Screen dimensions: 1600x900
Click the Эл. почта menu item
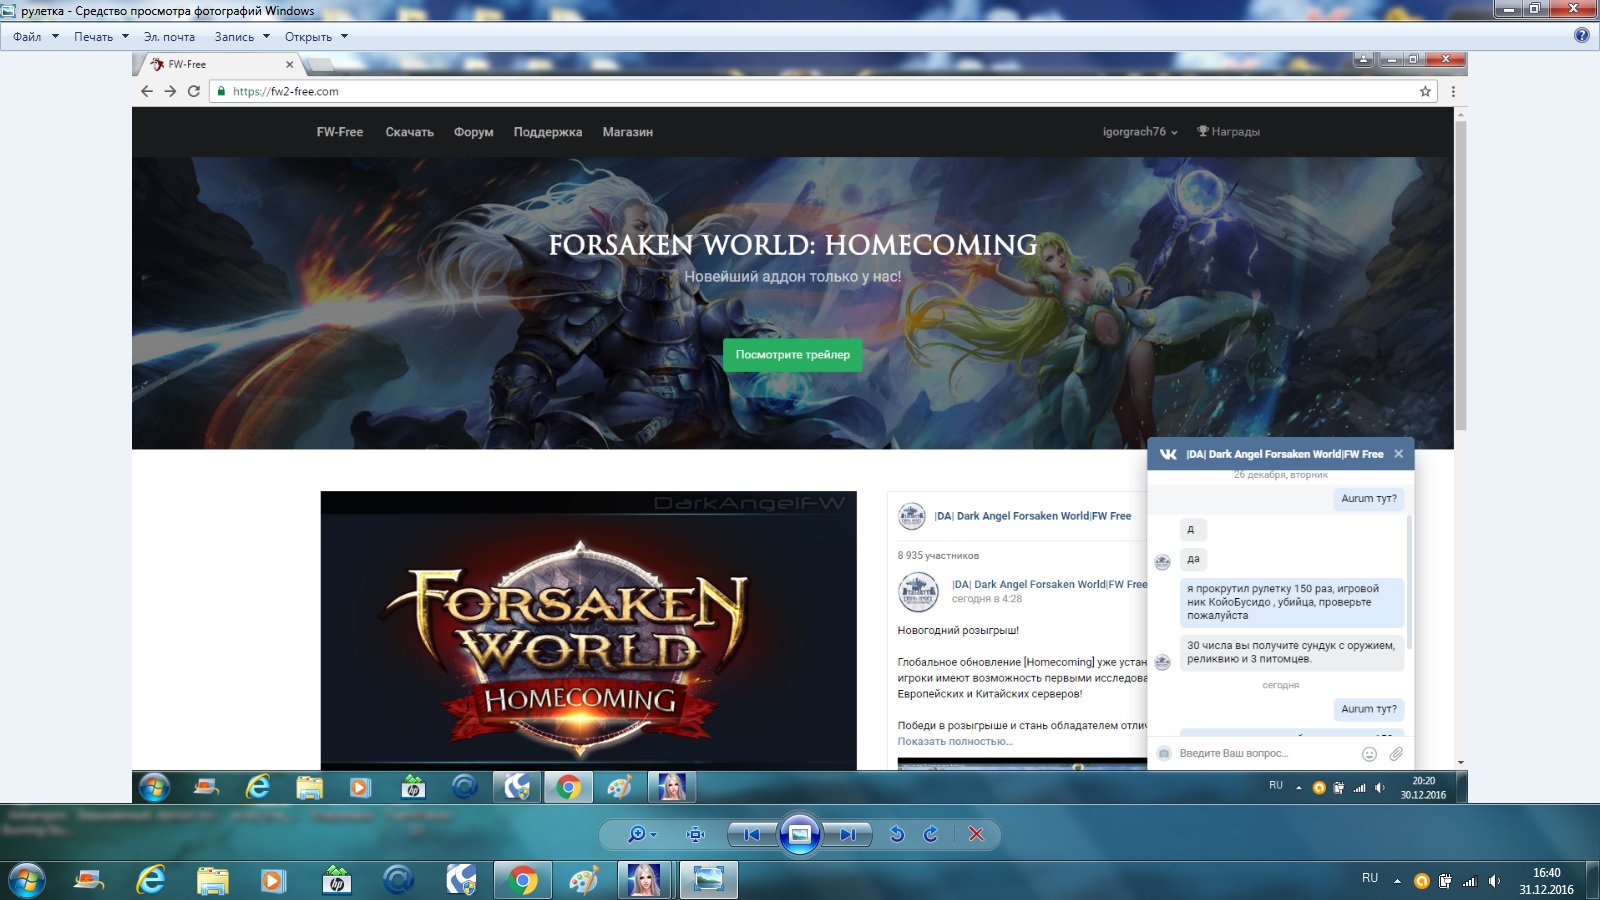click(x=169, y=37)
